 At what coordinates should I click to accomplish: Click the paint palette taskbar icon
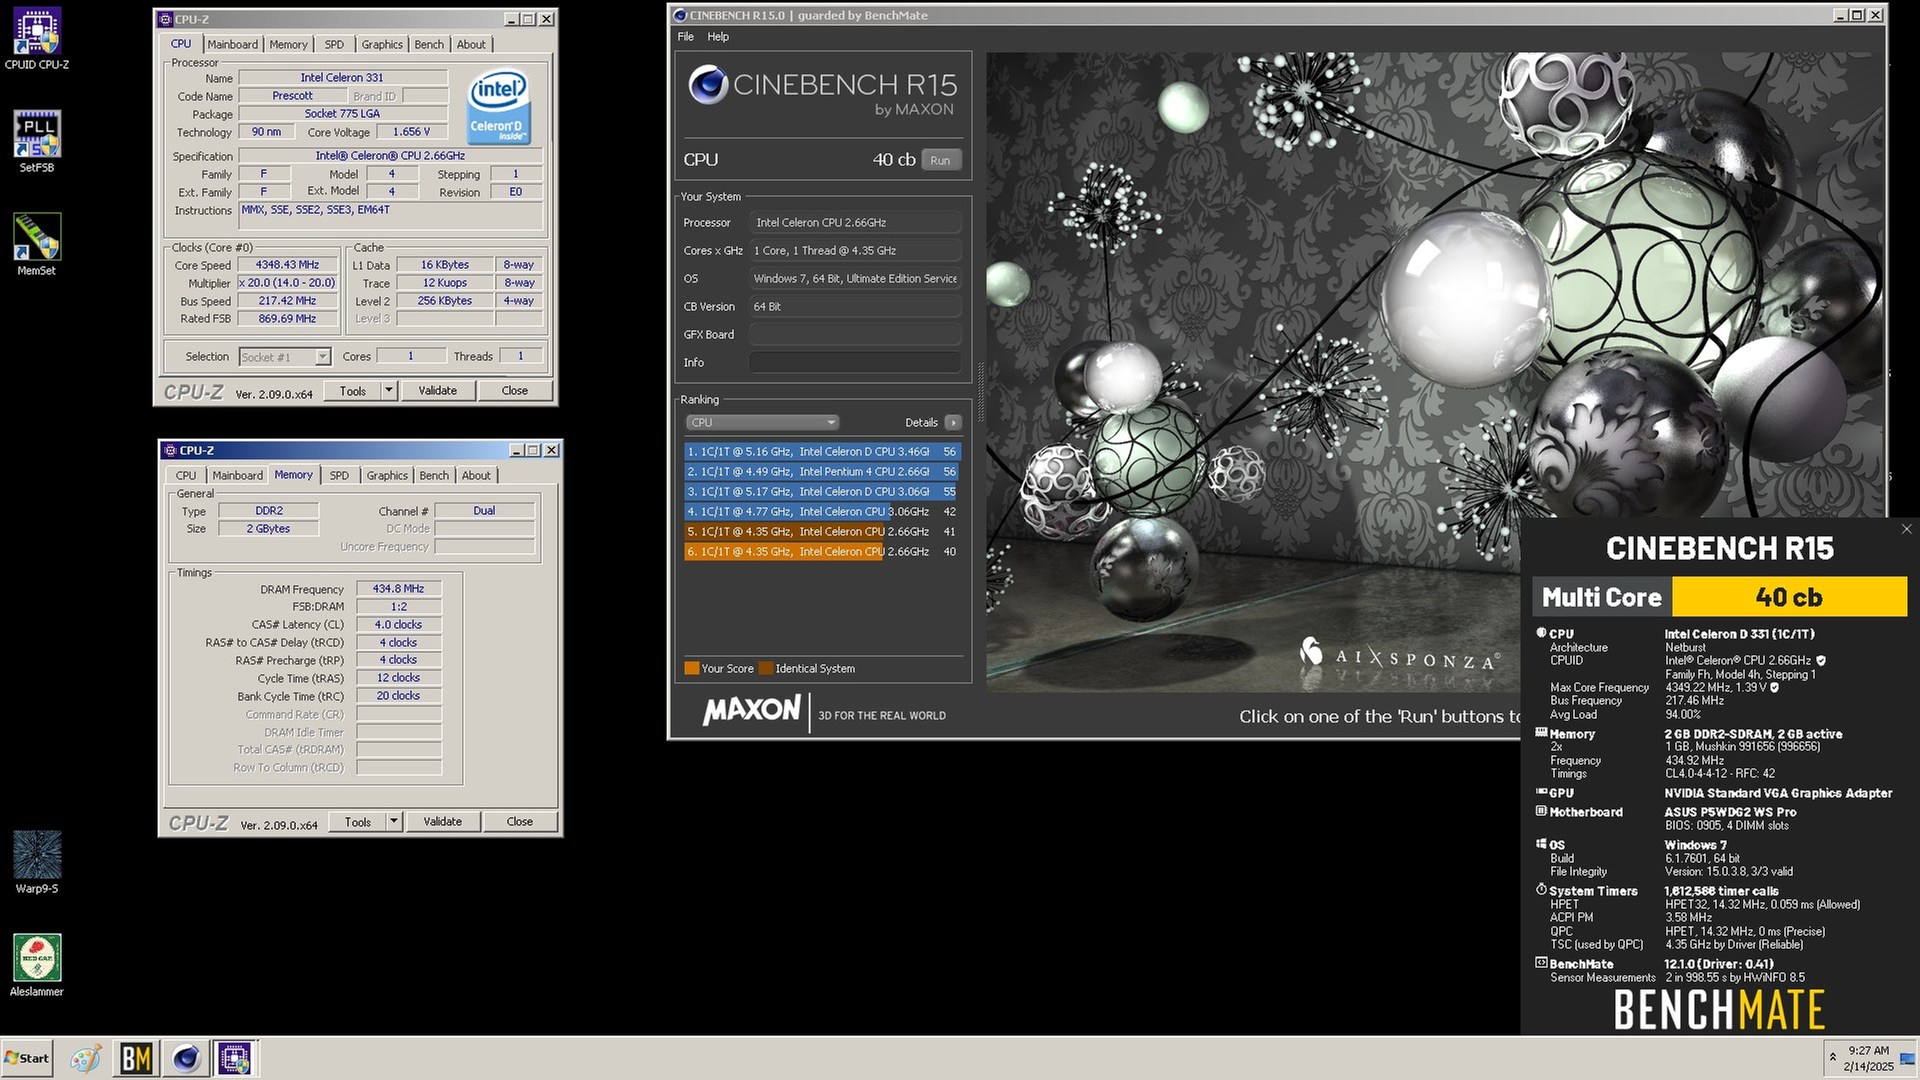[86, 1058]
